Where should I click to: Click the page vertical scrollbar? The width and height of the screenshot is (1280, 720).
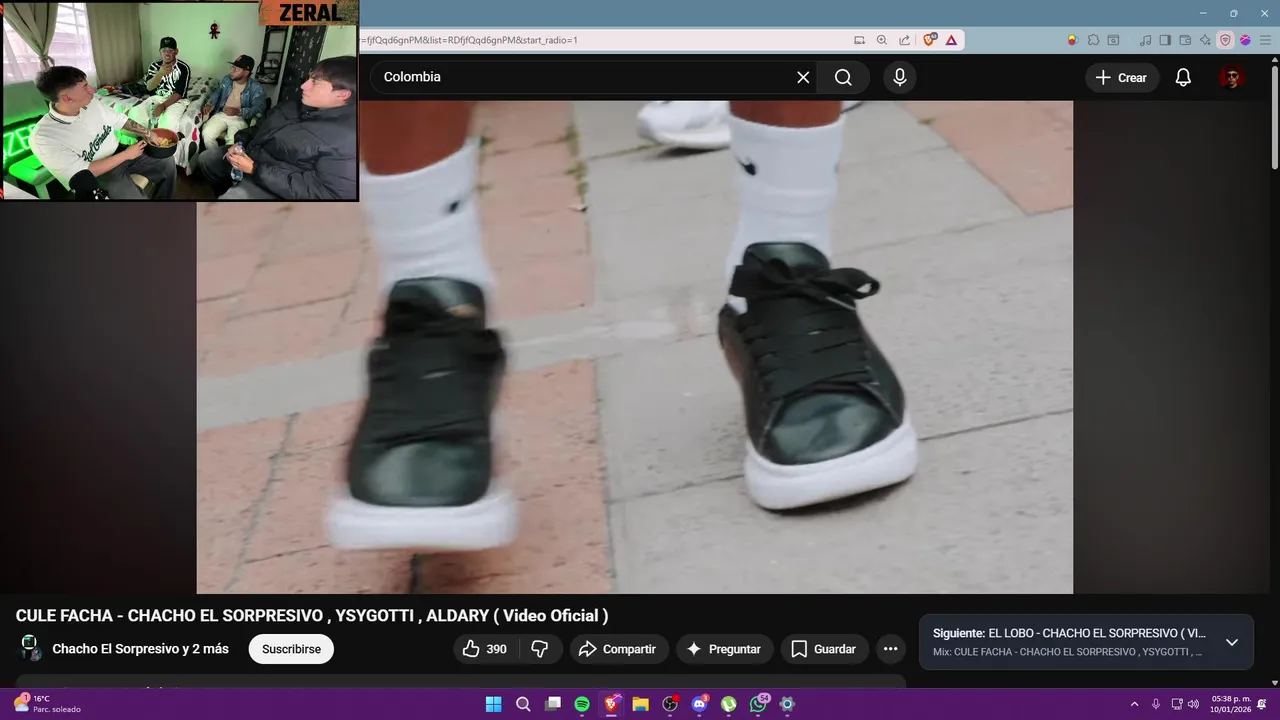pos(1274,118)
